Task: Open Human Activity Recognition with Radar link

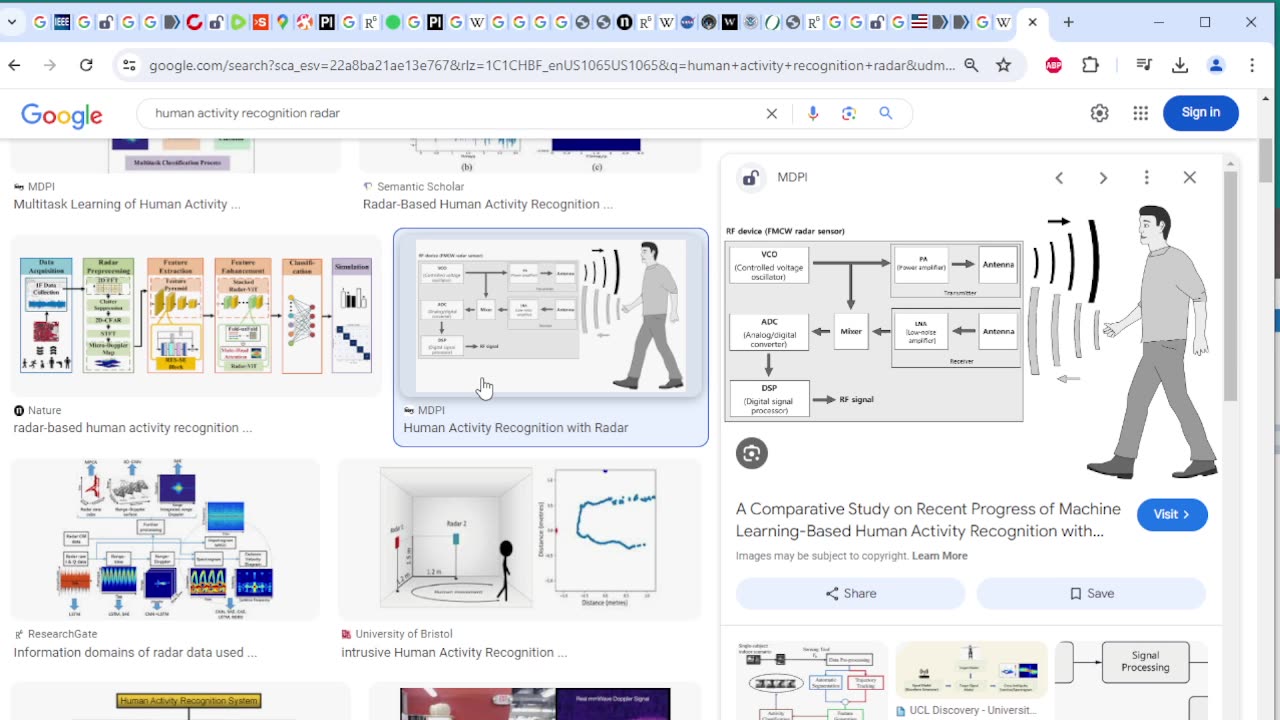Action: click(516, 428)
